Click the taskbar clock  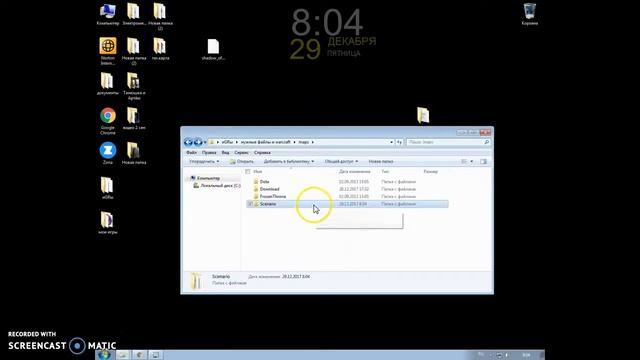[x=527, y=355]
